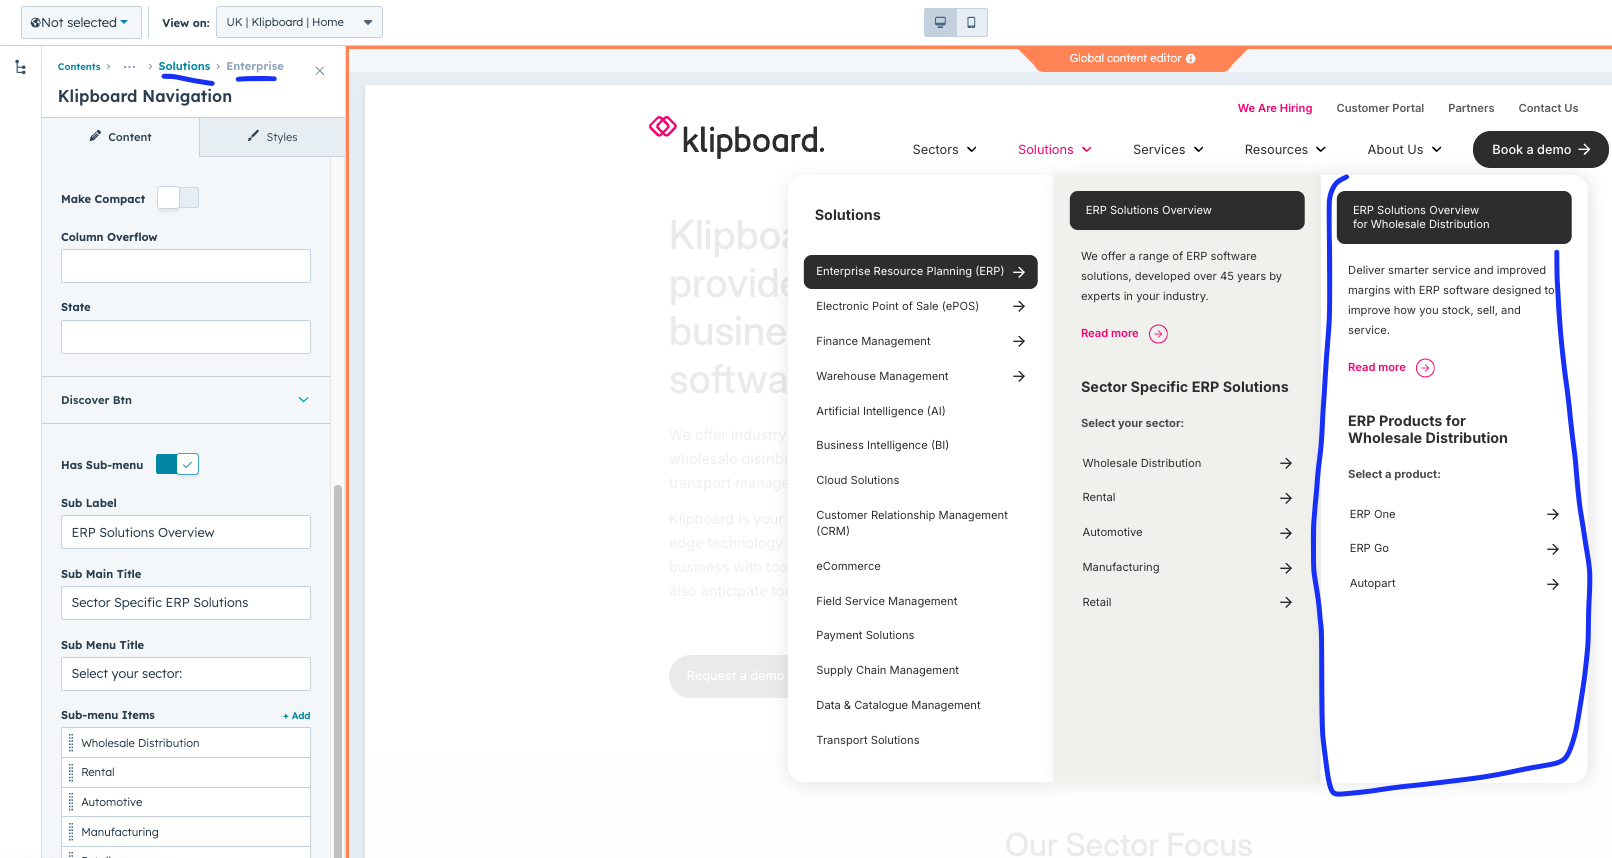Click arrow beside Automotive sector

coord(1286,533)
